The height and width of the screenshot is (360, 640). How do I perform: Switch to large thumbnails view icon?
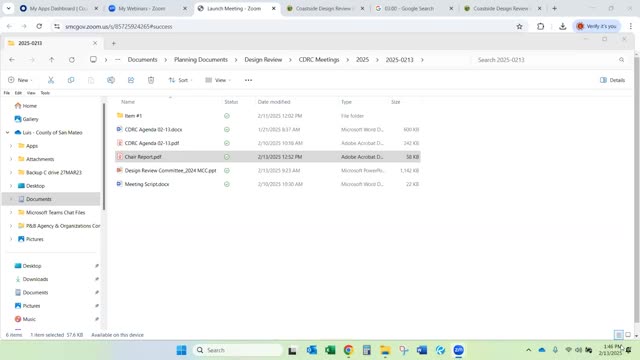click(x=628, y=335)
